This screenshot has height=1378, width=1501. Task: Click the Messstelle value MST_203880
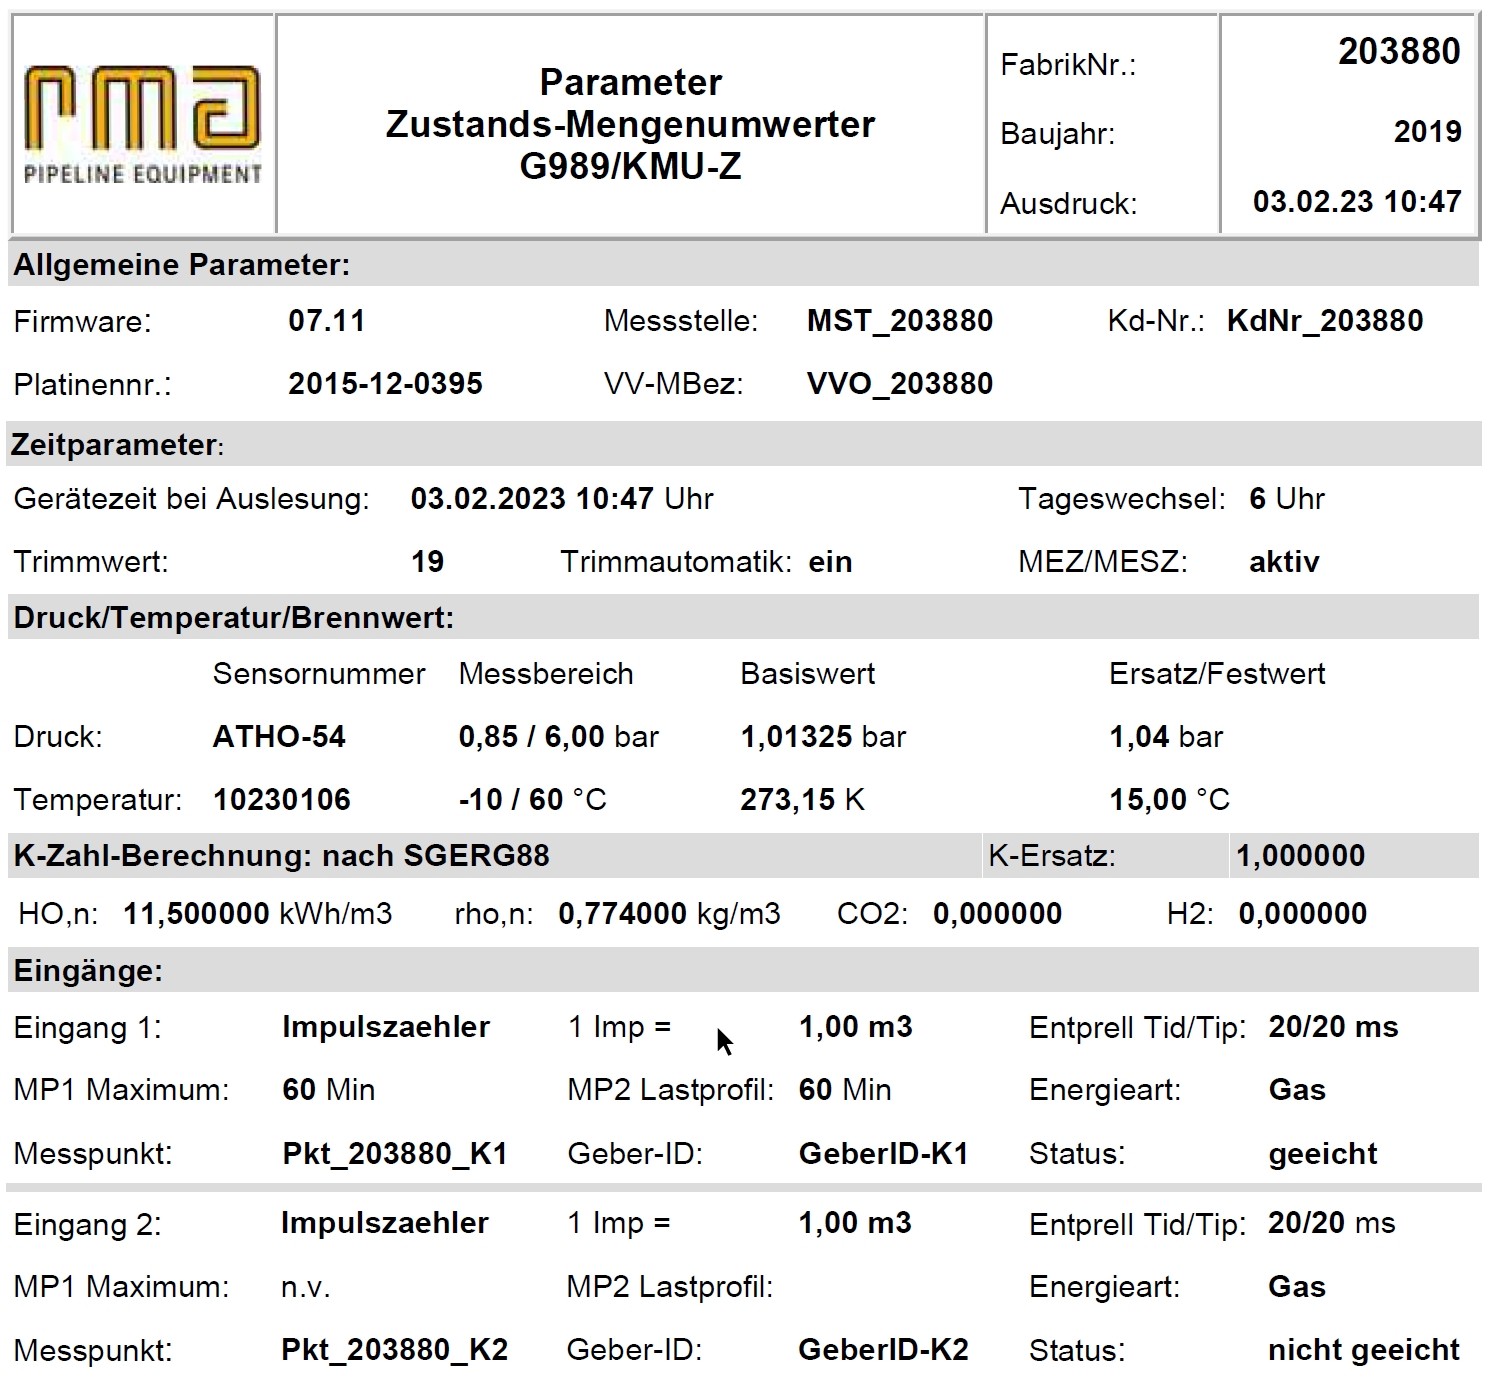click(x=900, y=321)
